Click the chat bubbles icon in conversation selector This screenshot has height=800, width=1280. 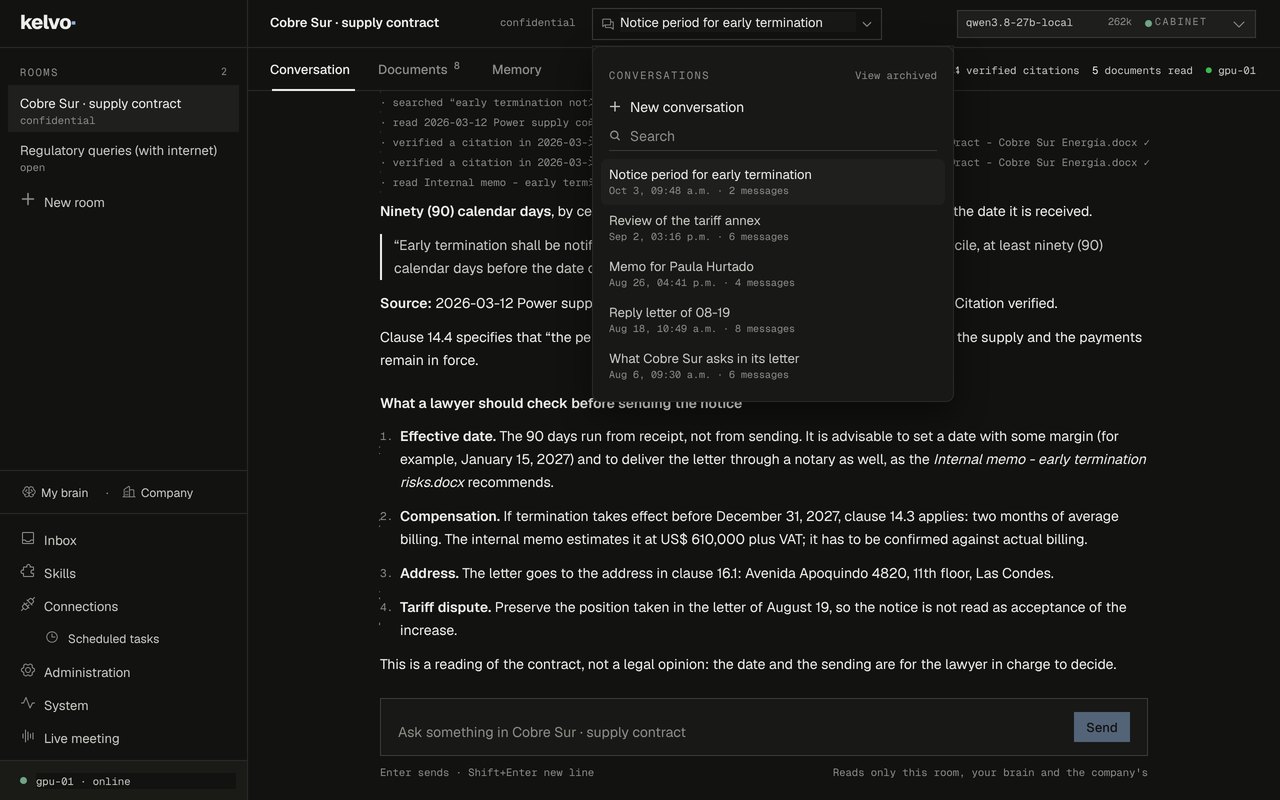tap(608, 24)
